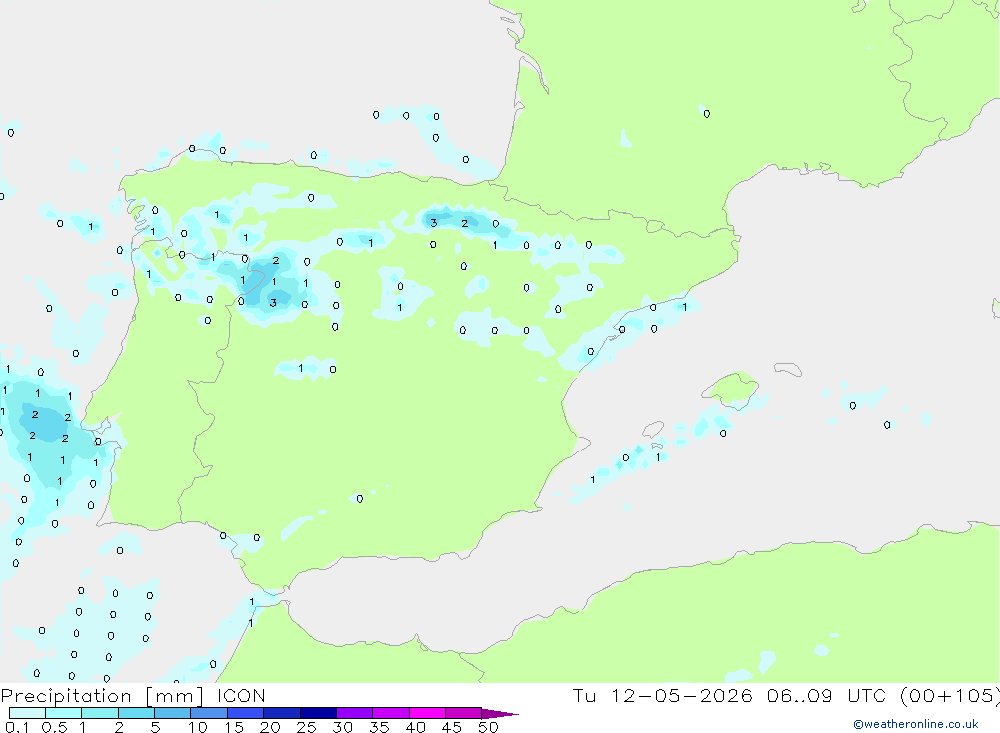Click the '25' legend scale label
This screenshot has height=733, width=1000.
click(306, 727)
